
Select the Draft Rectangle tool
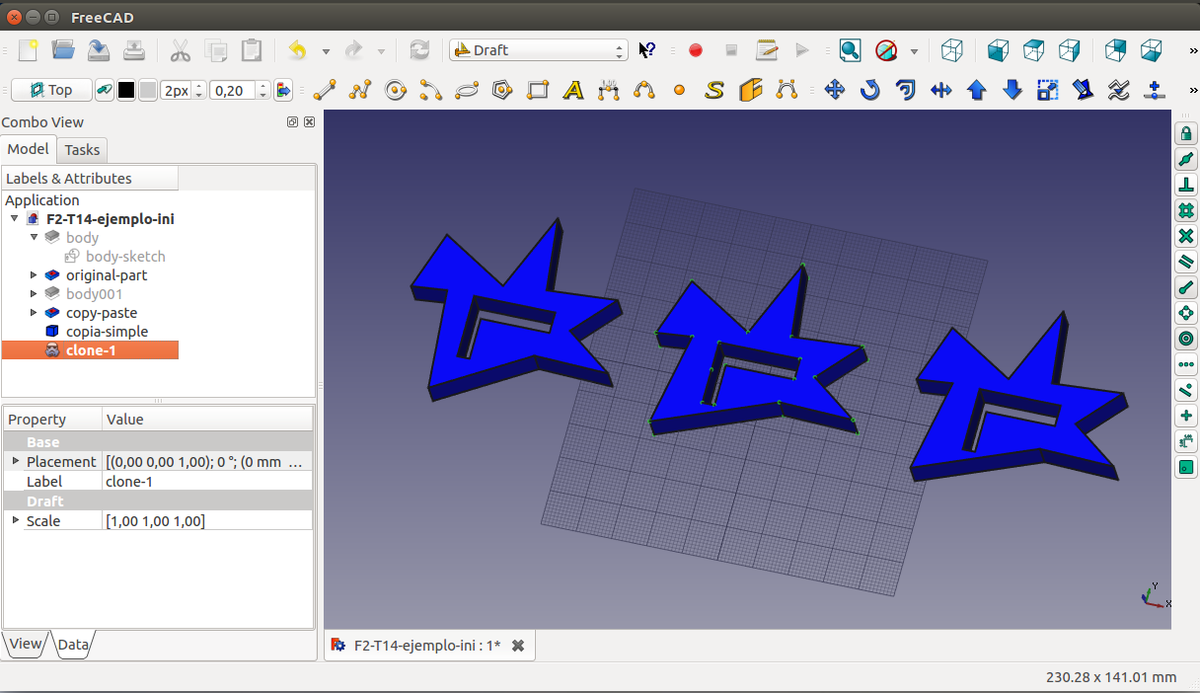[538, 90]
